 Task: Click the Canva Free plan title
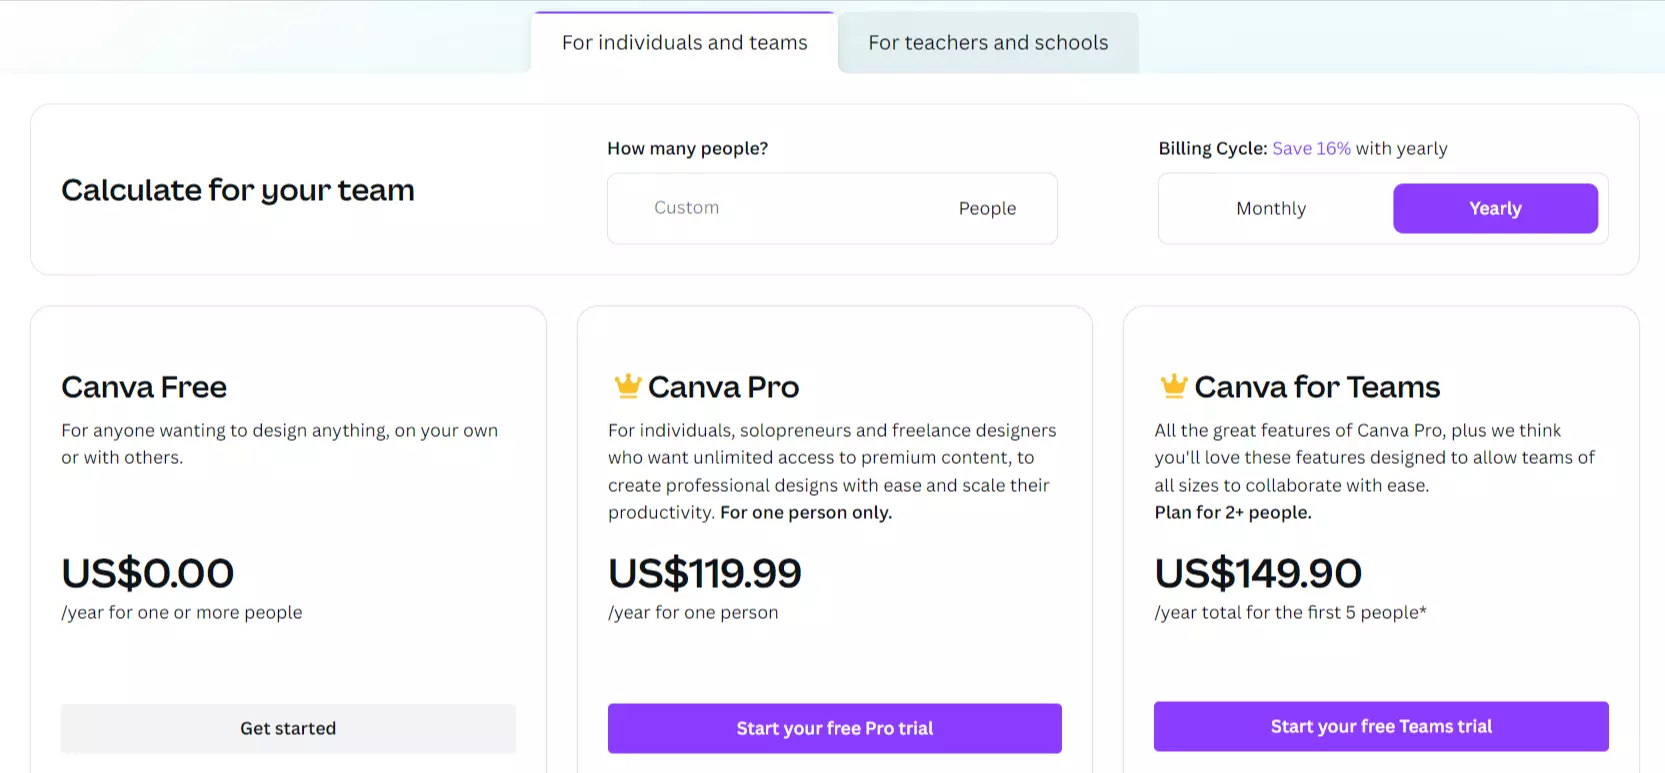144,387
